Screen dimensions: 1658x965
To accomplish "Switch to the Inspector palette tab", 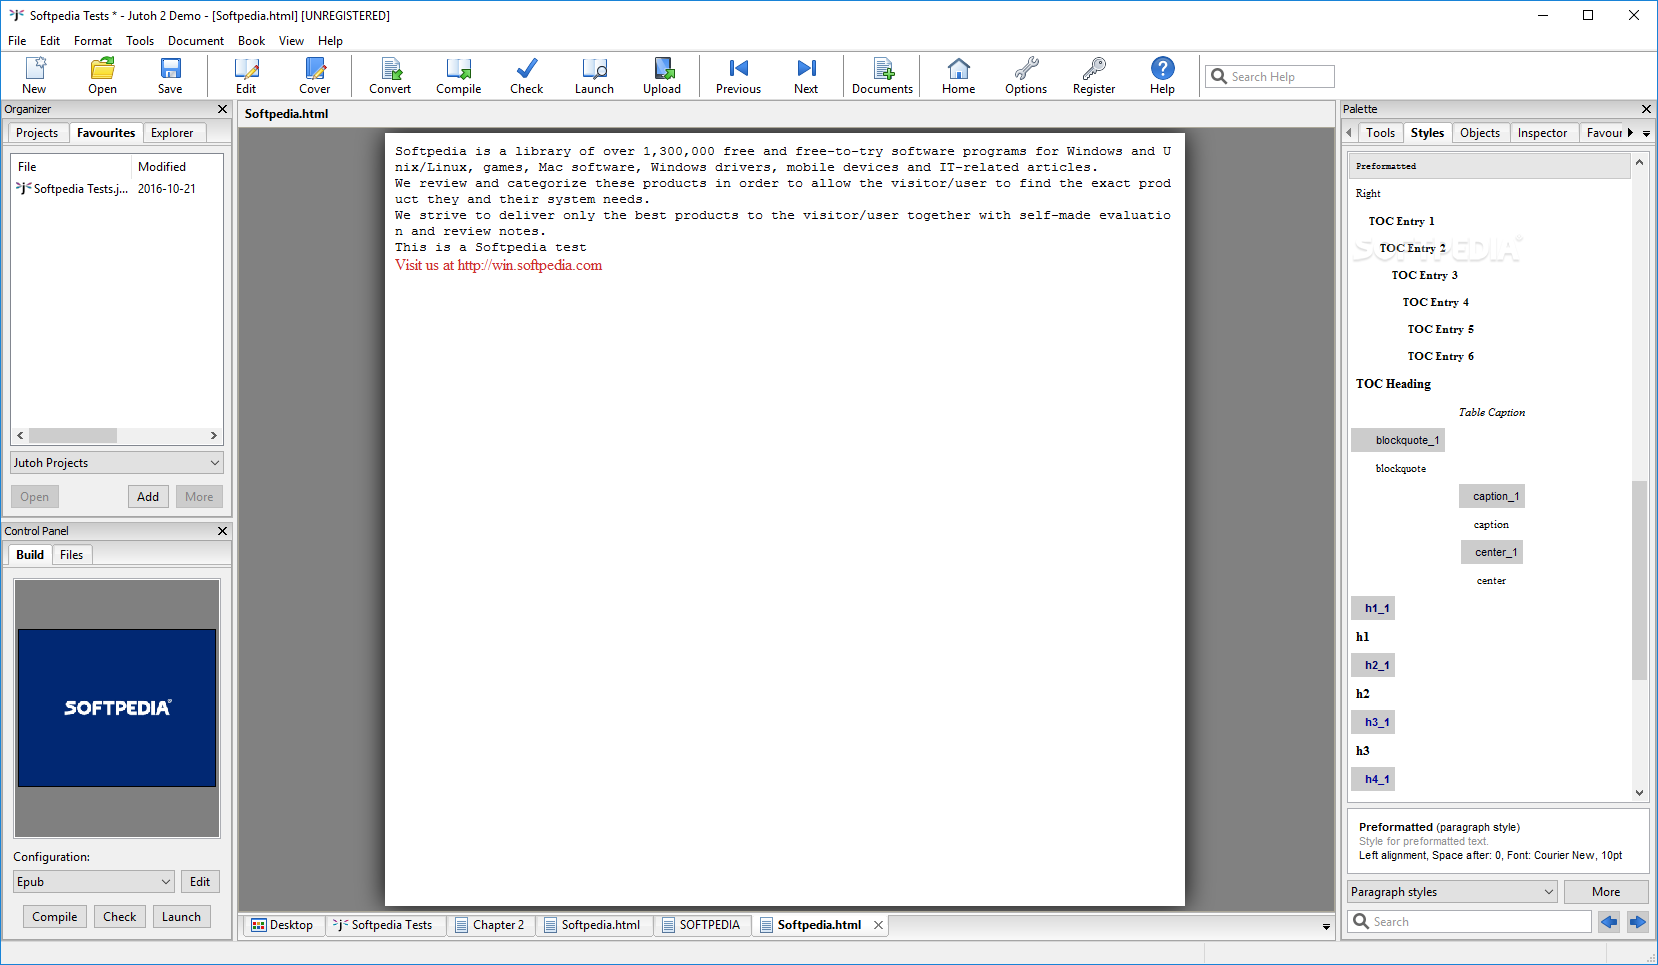I will pyautogui.click(x=1542, y=133).
